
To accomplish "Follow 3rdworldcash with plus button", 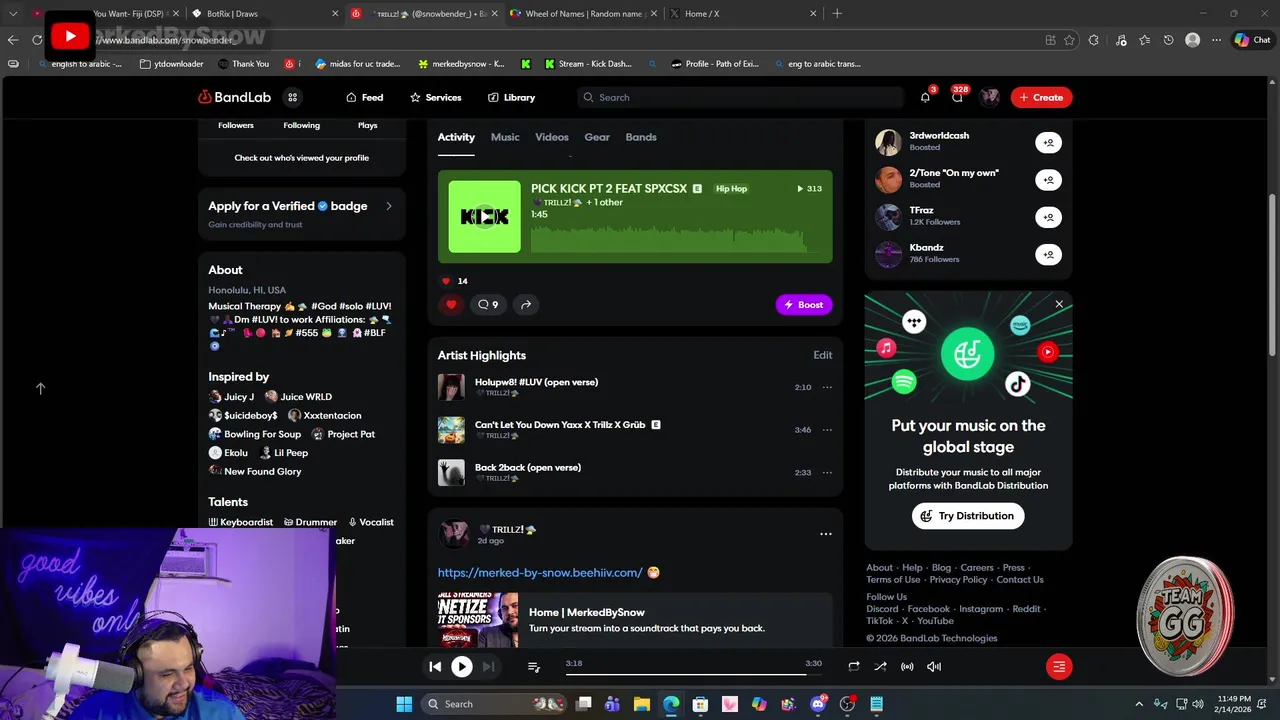I will click(x=1048, y=142).
